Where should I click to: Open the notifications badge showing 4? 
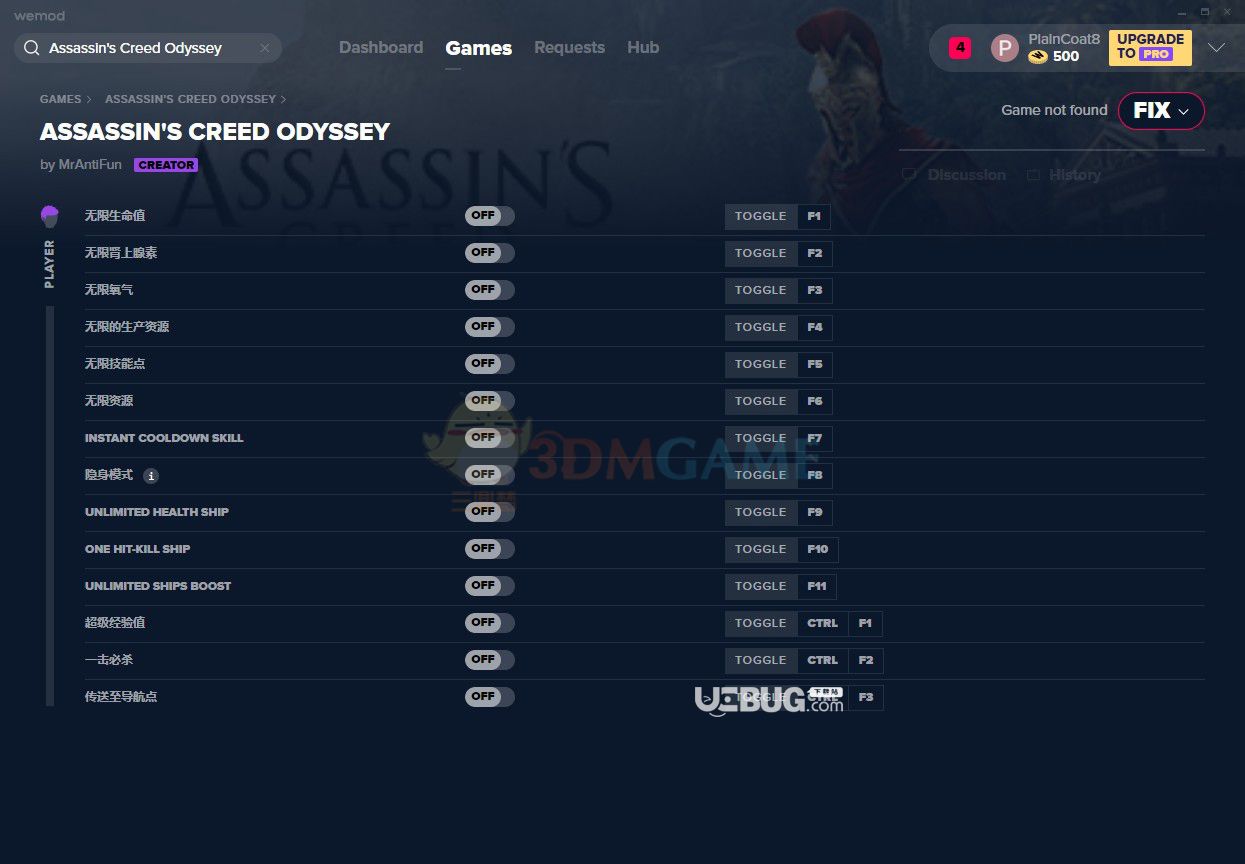tap(960, 47)
